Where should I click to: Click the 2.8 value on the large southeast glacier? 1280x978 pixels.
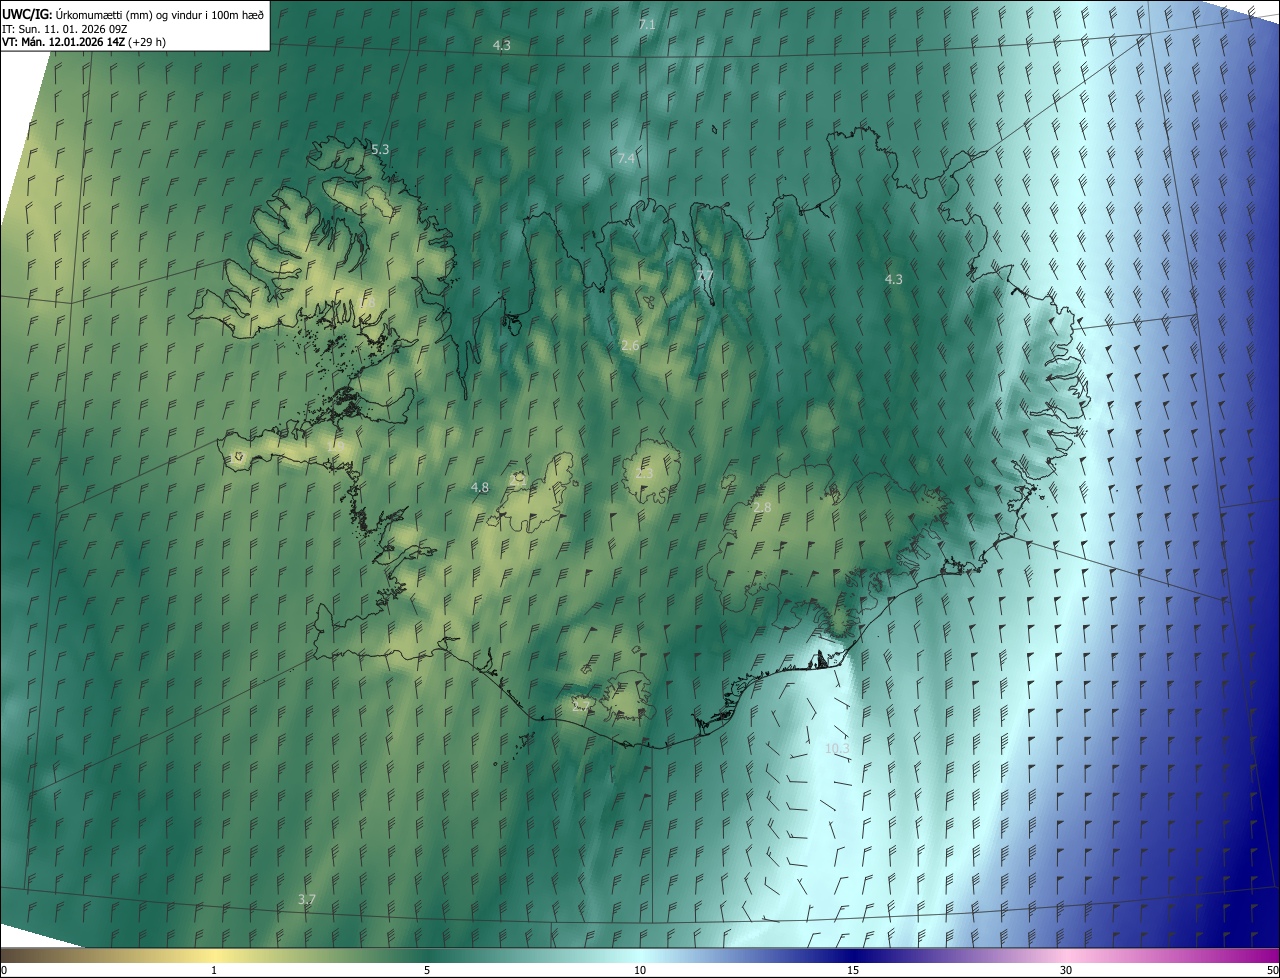coord(762,508)
